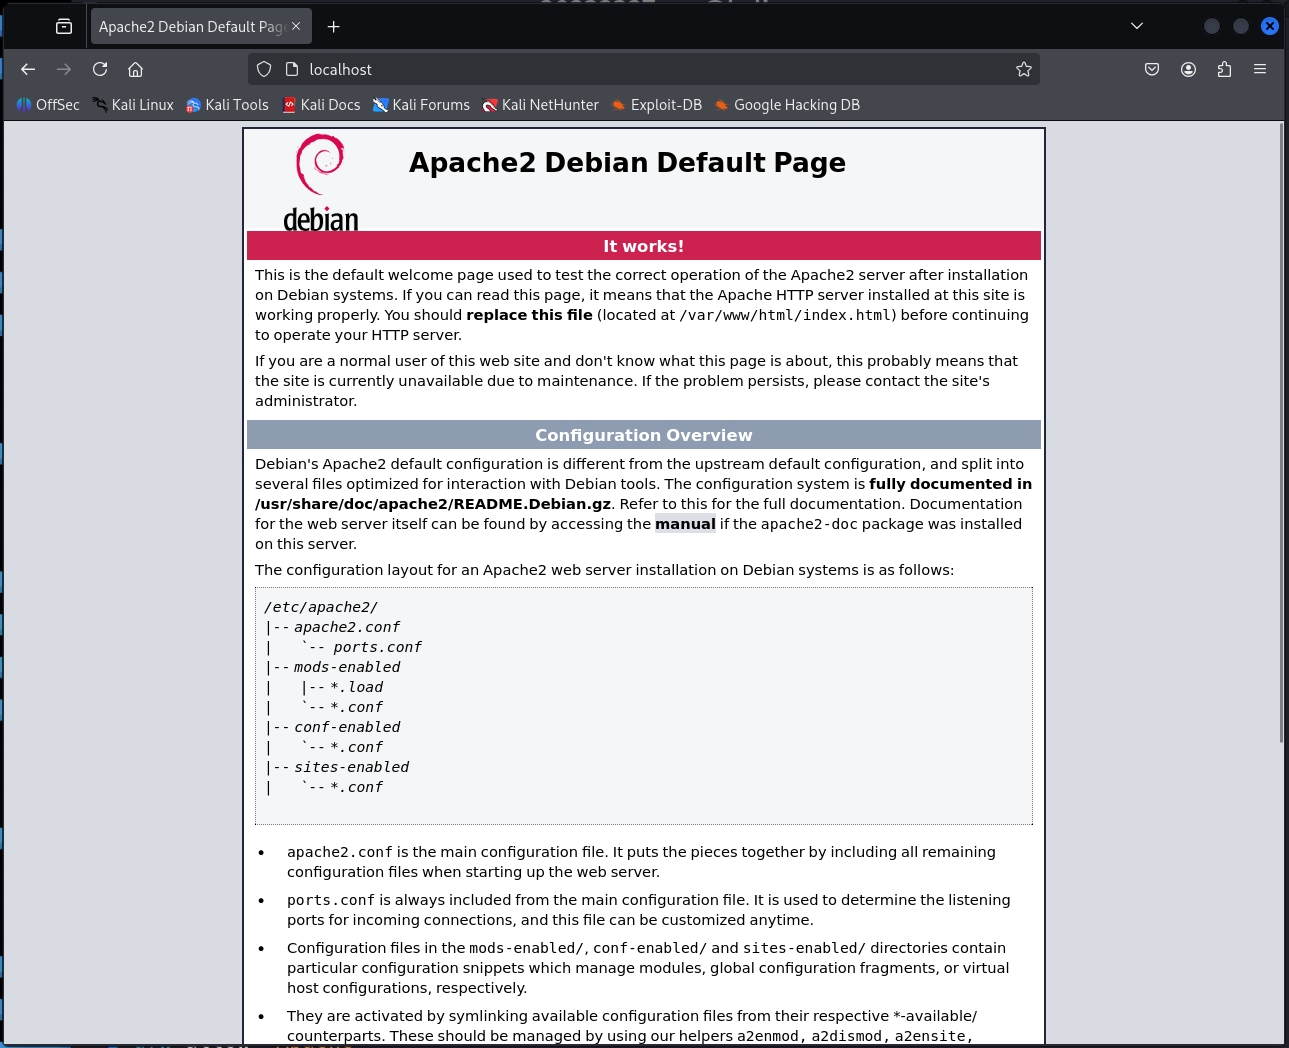Open the Kali Docs bookmark
Screen dimensions: 1289x1048
pos(321,105)
